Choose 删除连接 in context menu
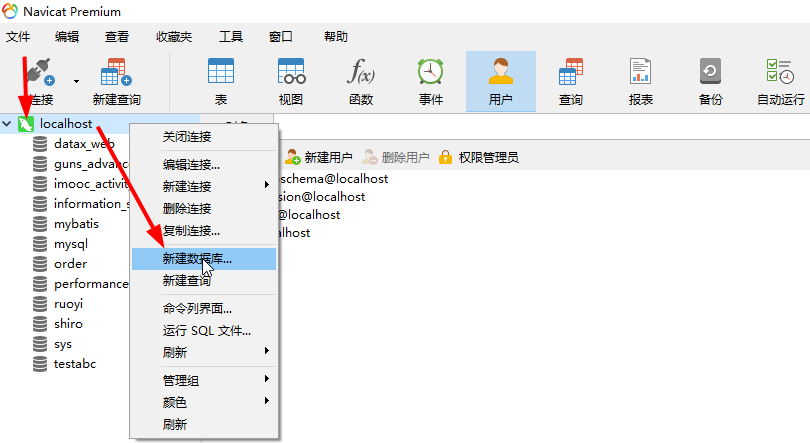This screenshot has height=443, width=810. click(204, 209)
